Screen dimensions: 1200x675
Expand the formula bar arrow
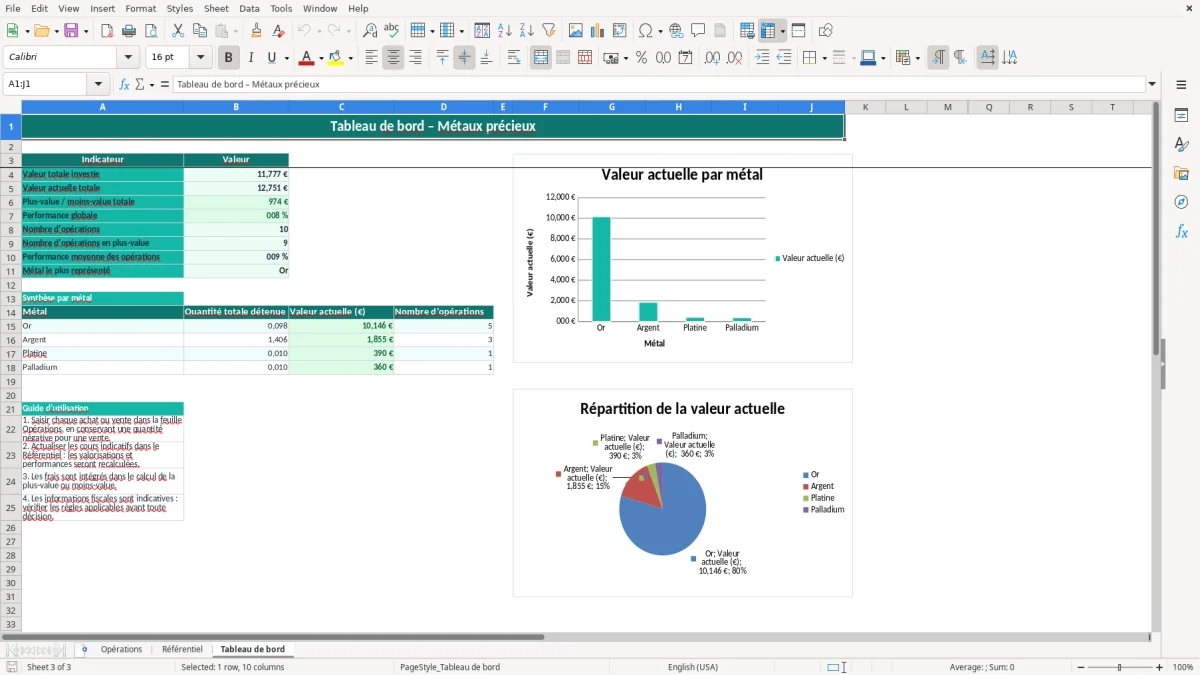pyautogui.click(x=1152, y=84)
